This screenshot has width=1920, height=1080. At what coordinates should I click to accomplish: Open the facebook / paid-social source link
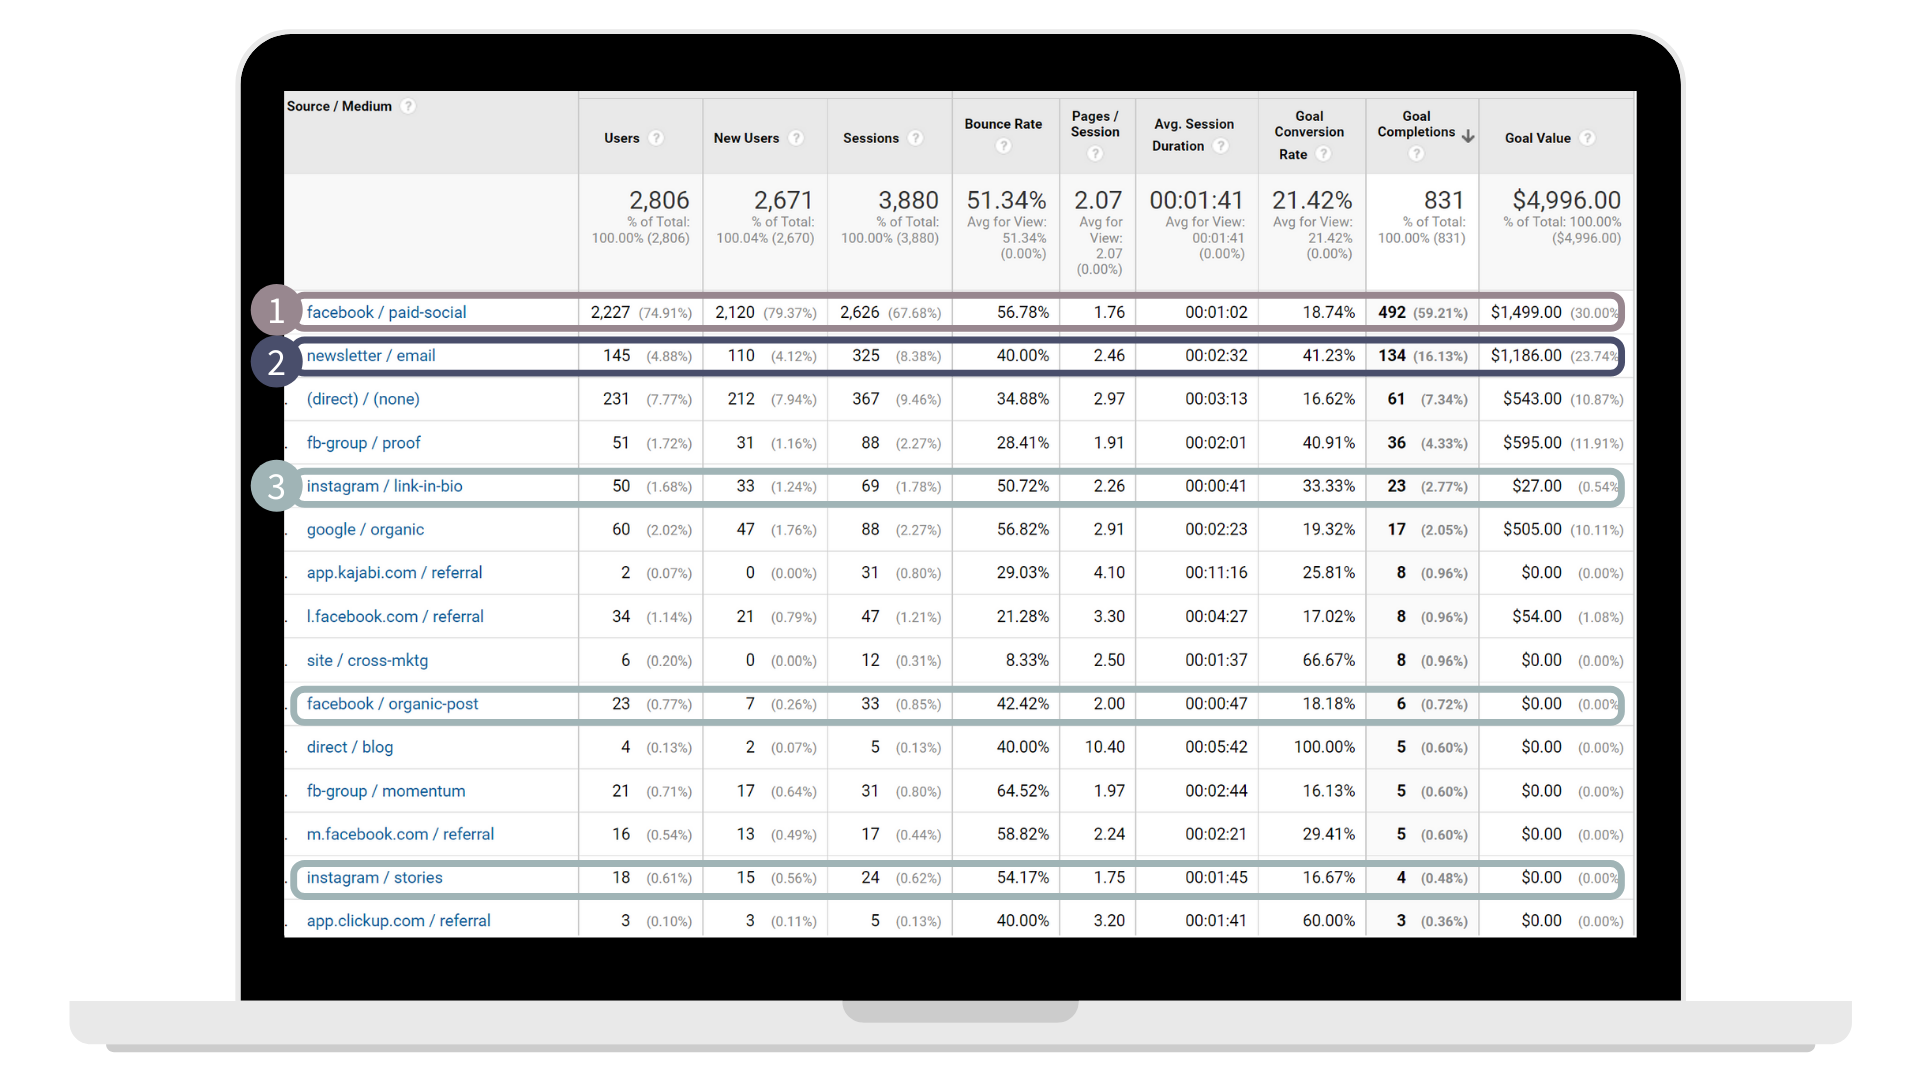[x=386, y=312]
